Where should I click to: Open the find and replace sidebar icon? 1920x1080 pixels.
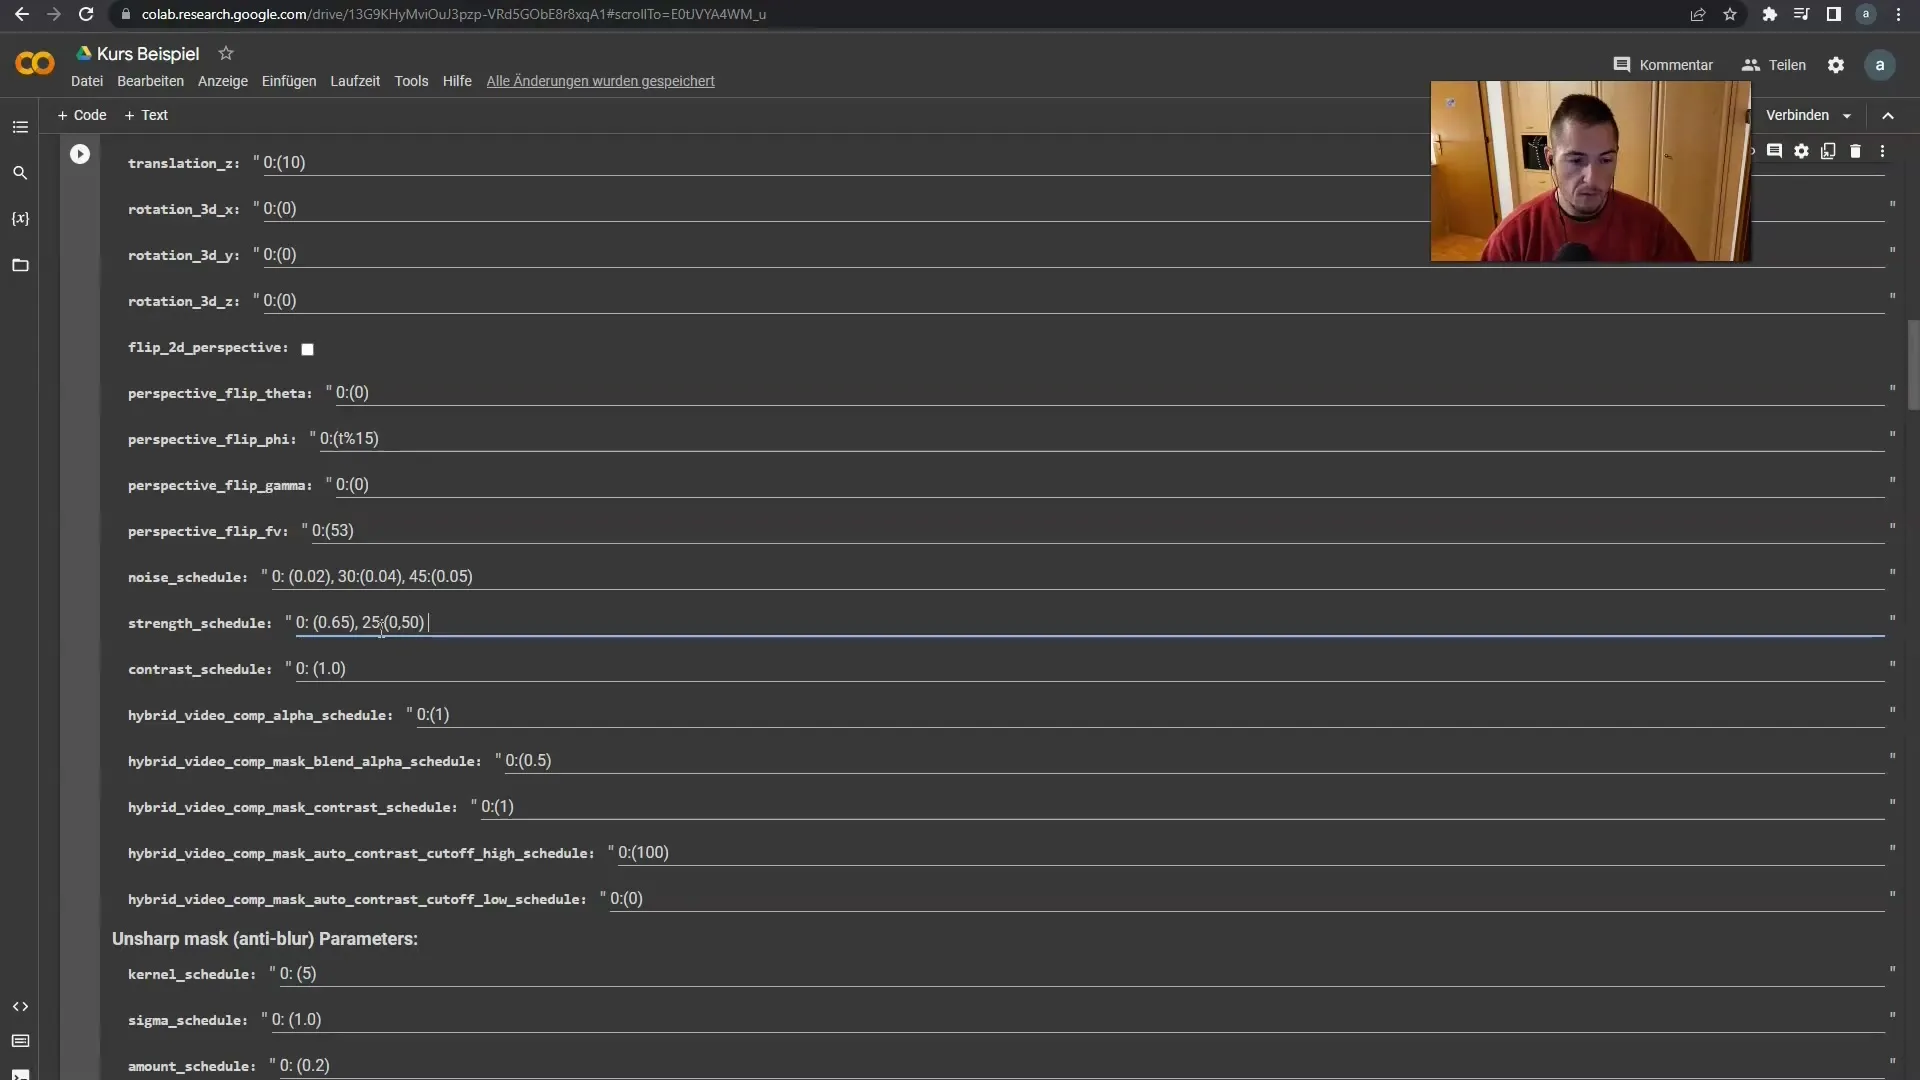[20, 173]
